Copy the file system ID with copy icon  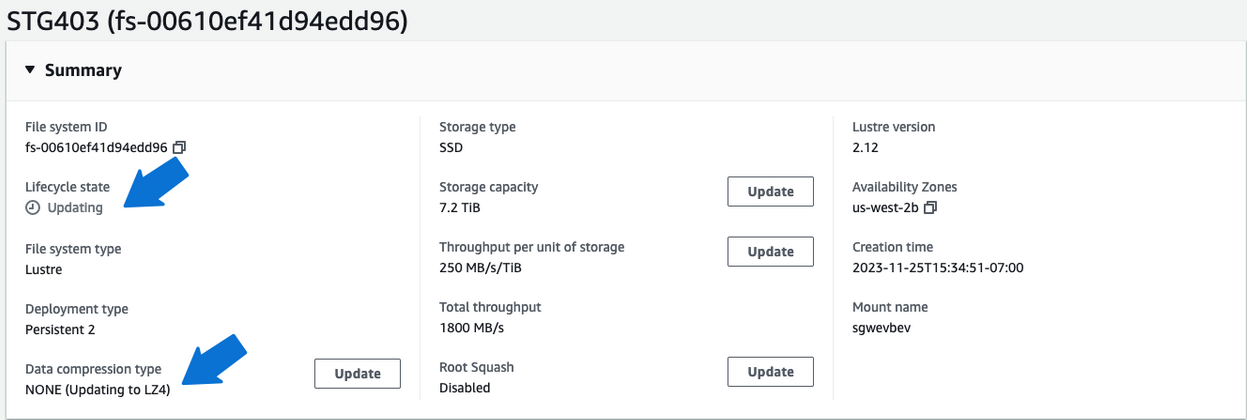tap(179, 147)
